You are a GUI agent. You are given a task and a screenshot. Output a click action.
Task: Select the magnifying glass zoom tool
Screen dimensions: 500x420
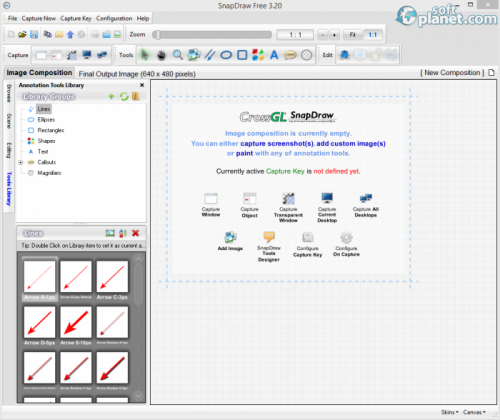[178, 55]
